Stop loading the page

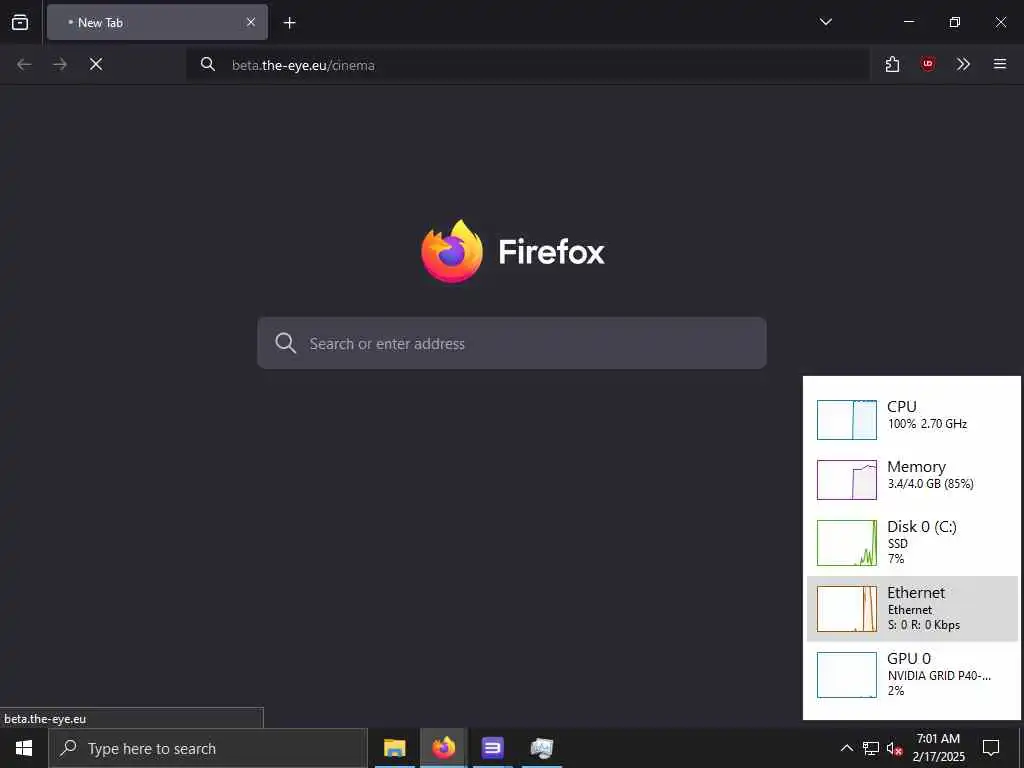pyautogui.click(x=96, y=64)
